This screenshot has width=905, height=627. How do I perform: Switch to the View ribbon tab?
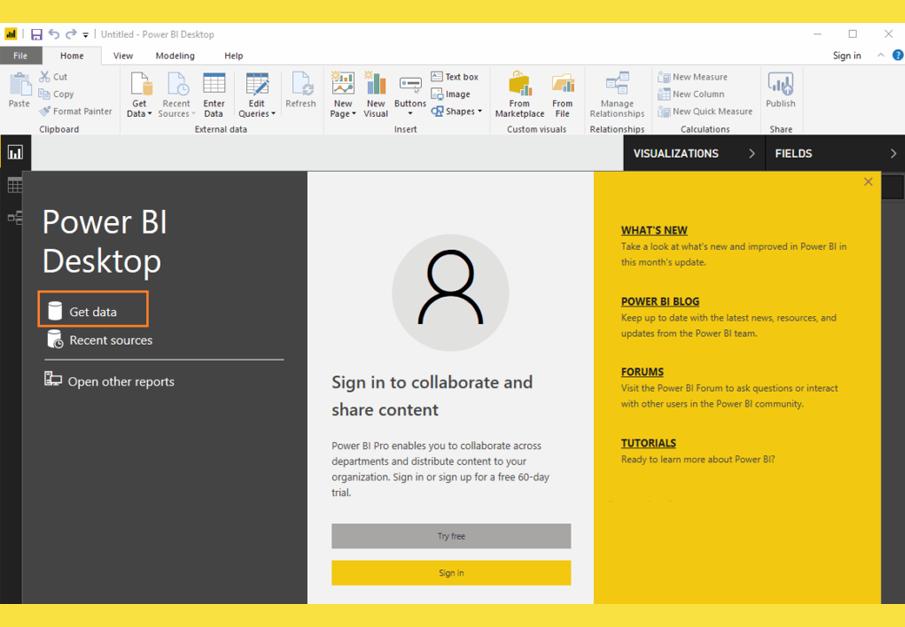(123, 55)
